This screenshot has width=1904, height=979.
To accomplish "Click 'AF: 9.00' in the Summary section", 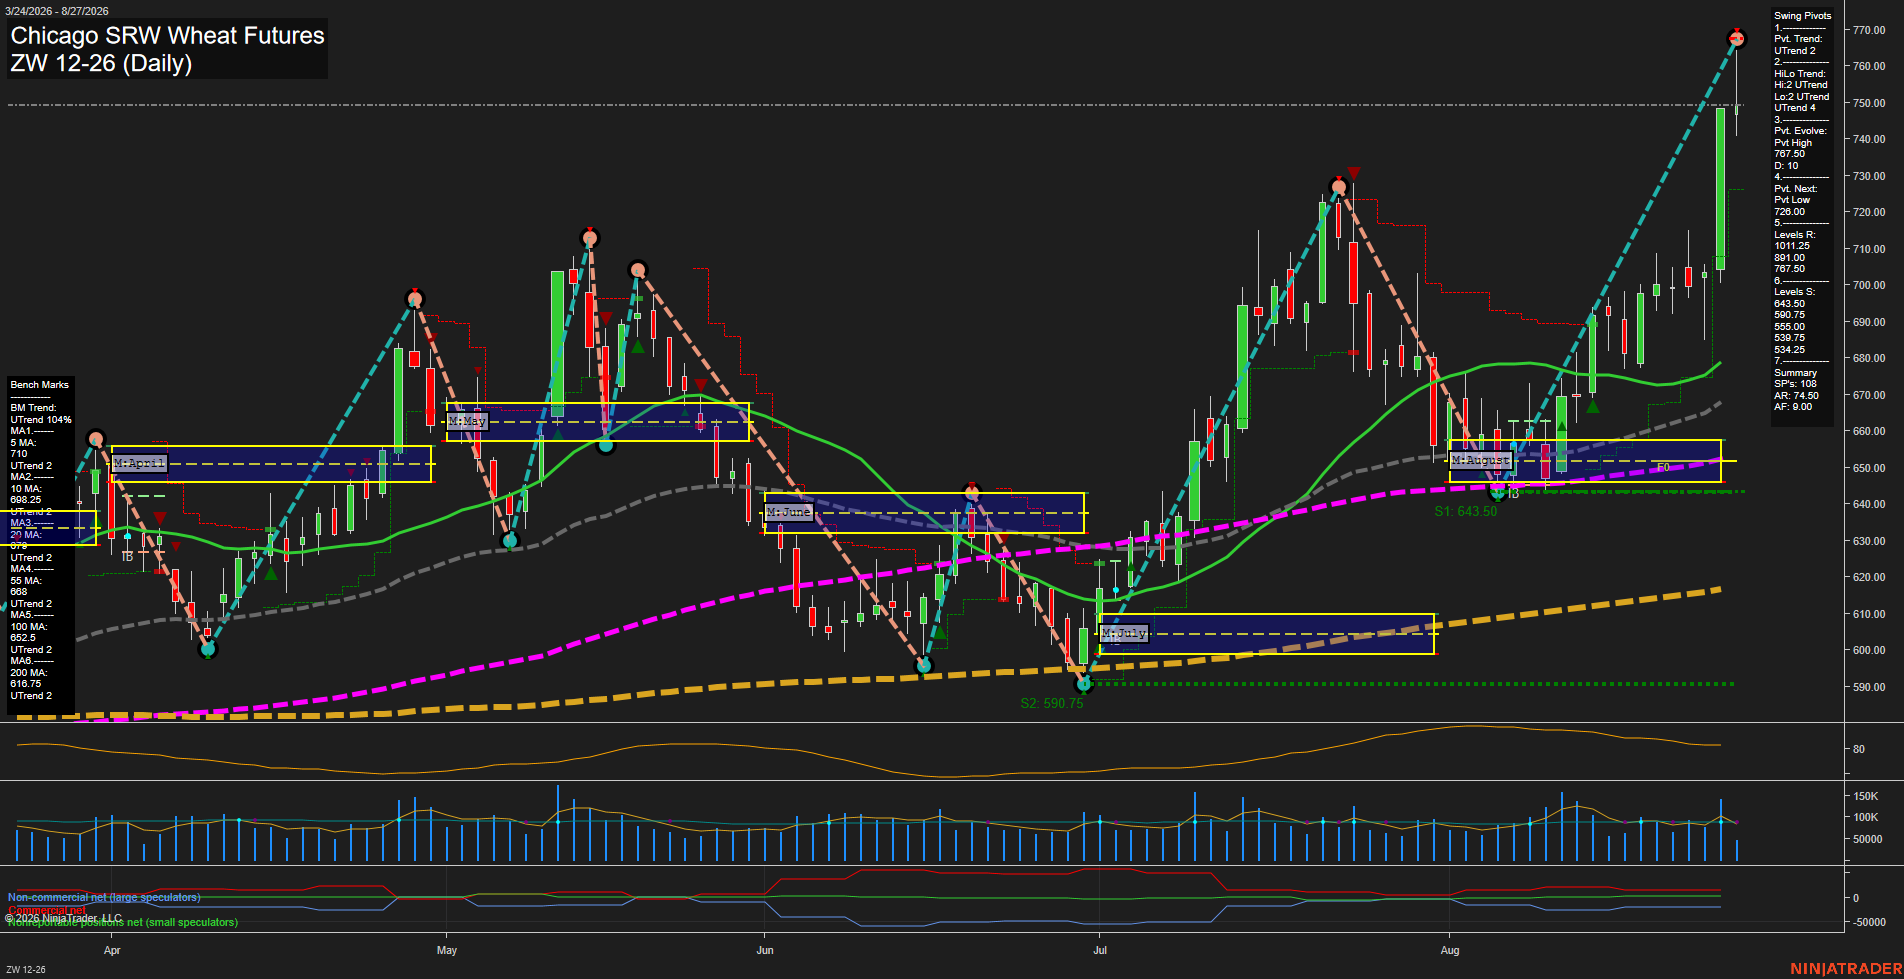I will tap(1793, 407).
